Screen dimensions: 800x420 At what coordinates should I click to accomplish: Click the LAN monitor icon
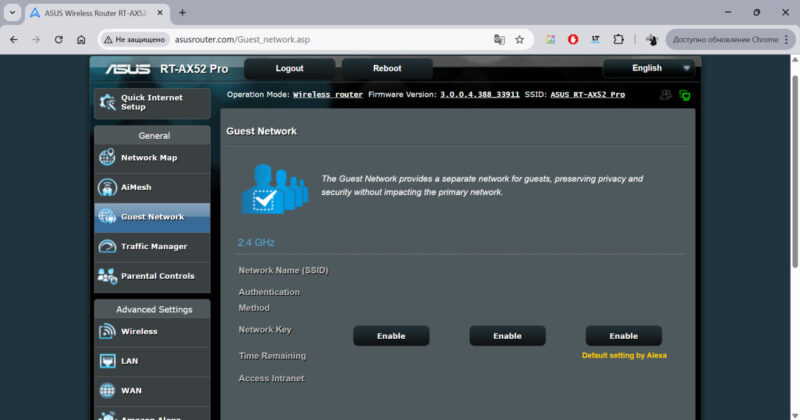click(107, 361)
